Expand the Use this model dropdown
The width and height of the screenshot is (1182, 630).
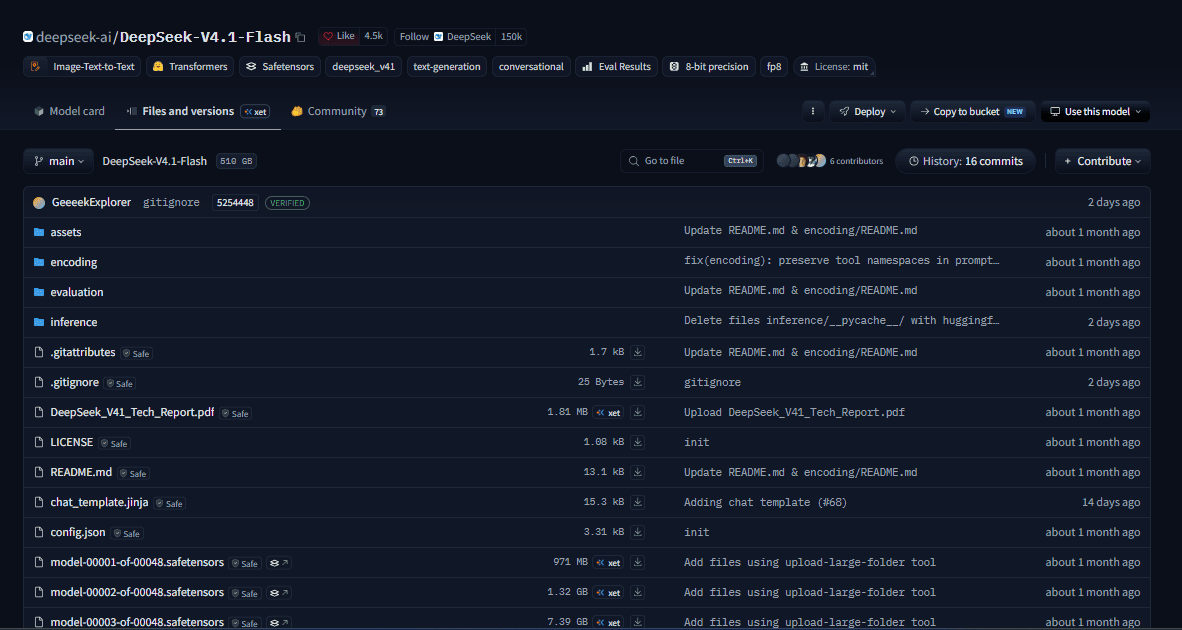(x=1095, y=112)
